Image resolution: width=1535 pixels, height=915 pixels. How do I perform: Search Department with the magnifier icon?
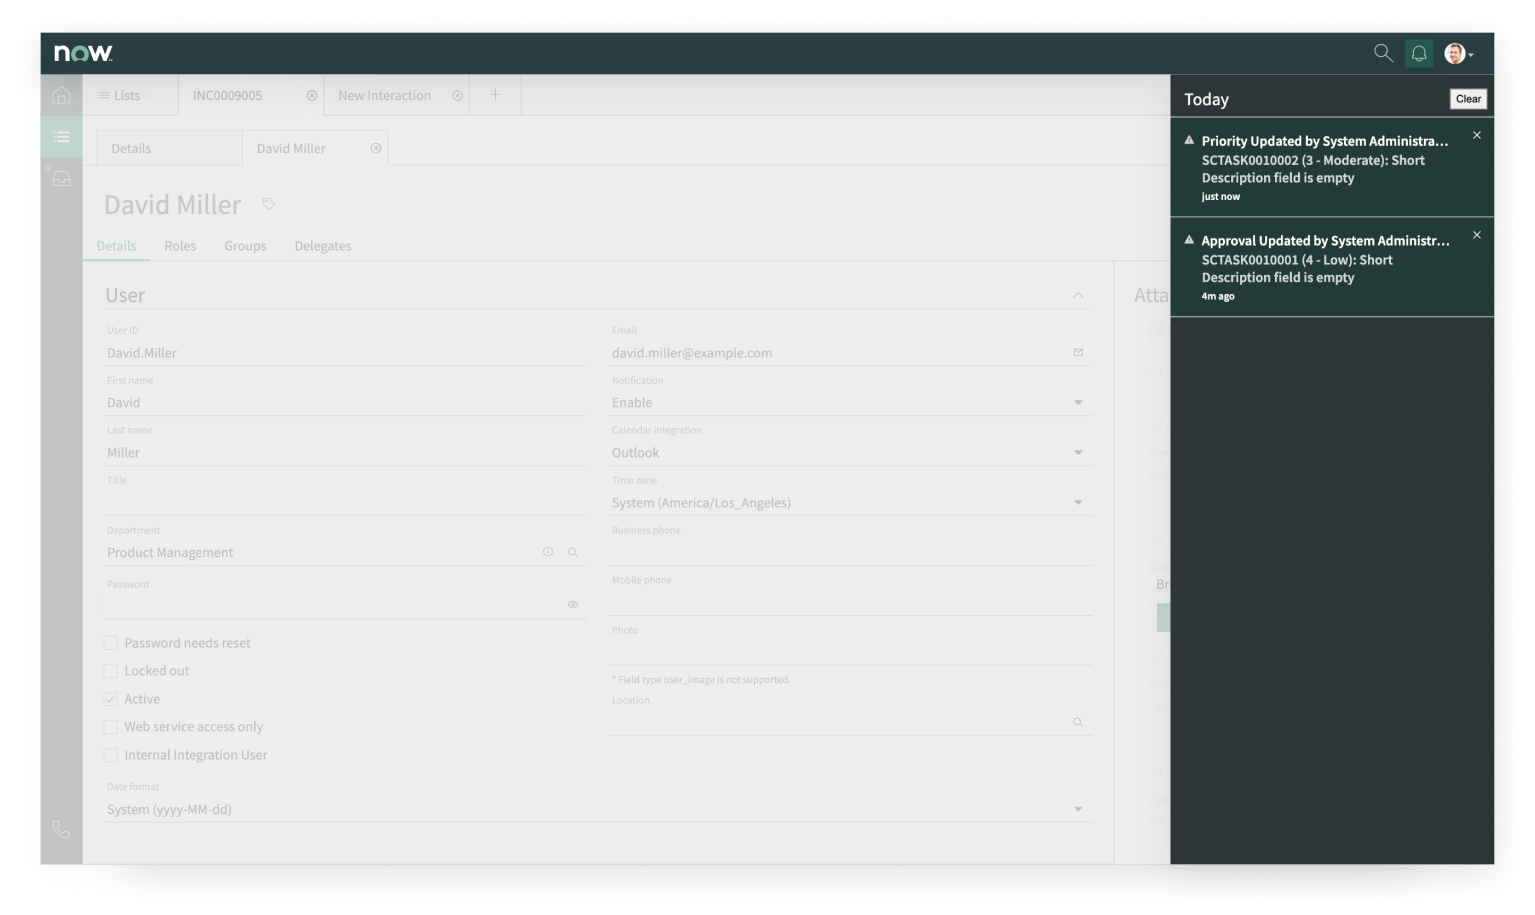(573, 552)
